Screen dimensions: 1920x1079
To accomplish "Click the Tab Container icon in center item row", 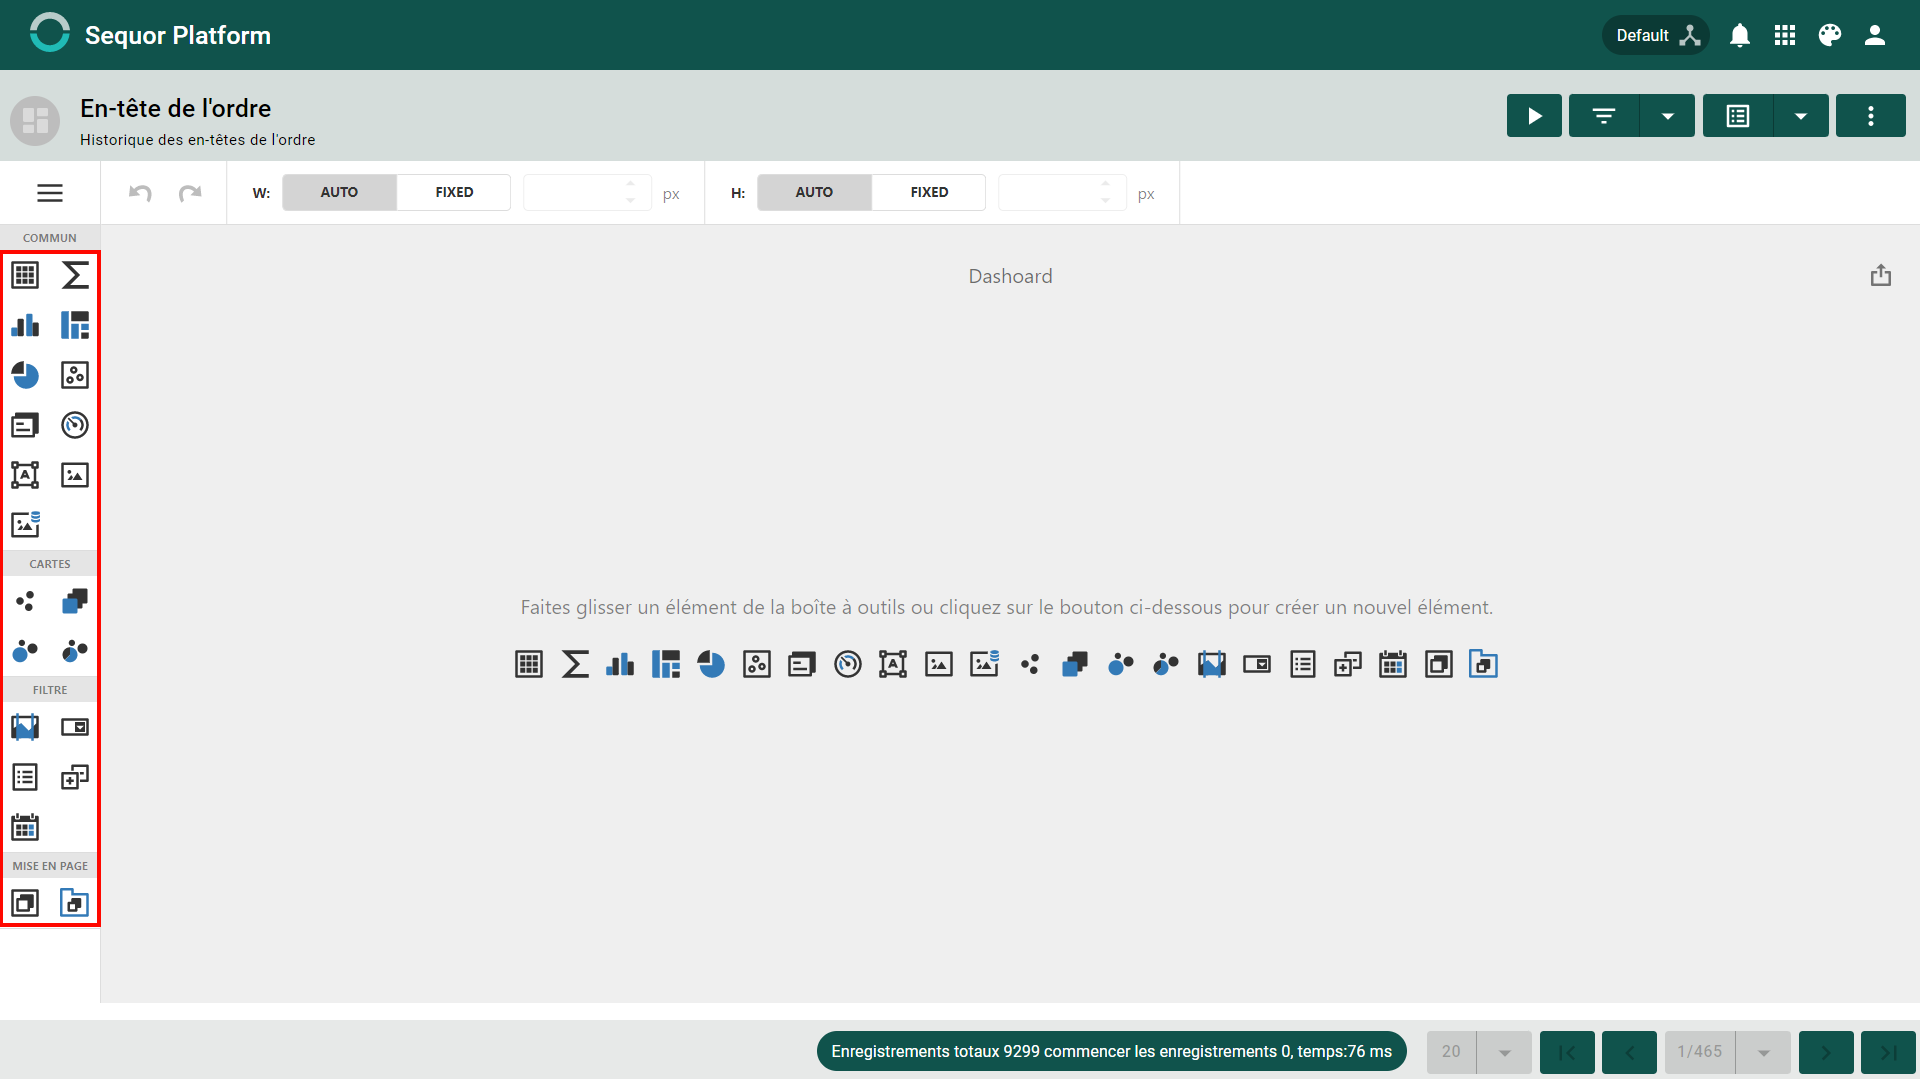I will (1484, 664).
